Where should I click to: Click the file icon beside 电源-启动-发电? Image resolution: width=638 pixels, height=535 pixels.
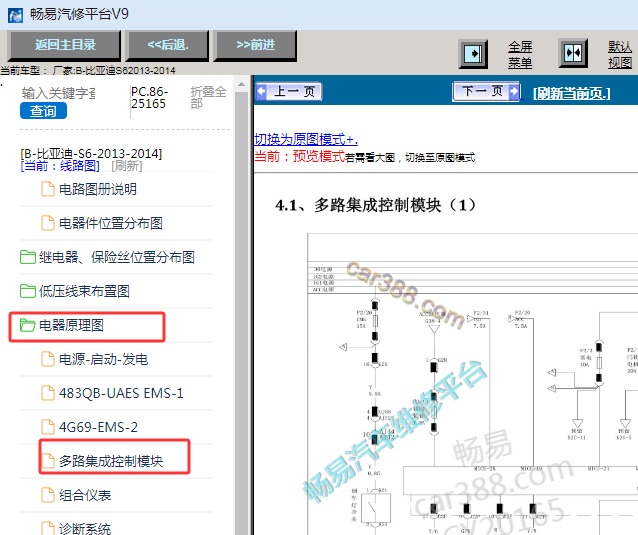click(48, 359)
